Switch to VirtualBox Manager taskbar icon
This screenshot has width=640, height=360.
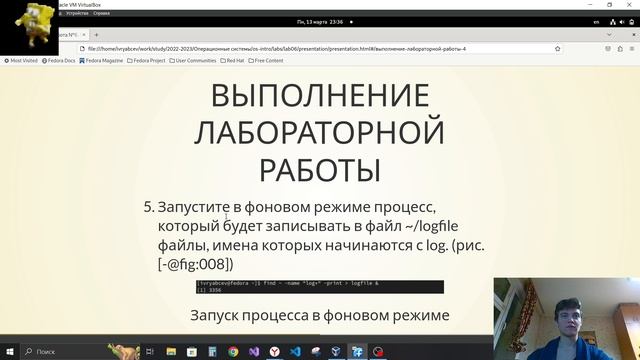point(336,351)
